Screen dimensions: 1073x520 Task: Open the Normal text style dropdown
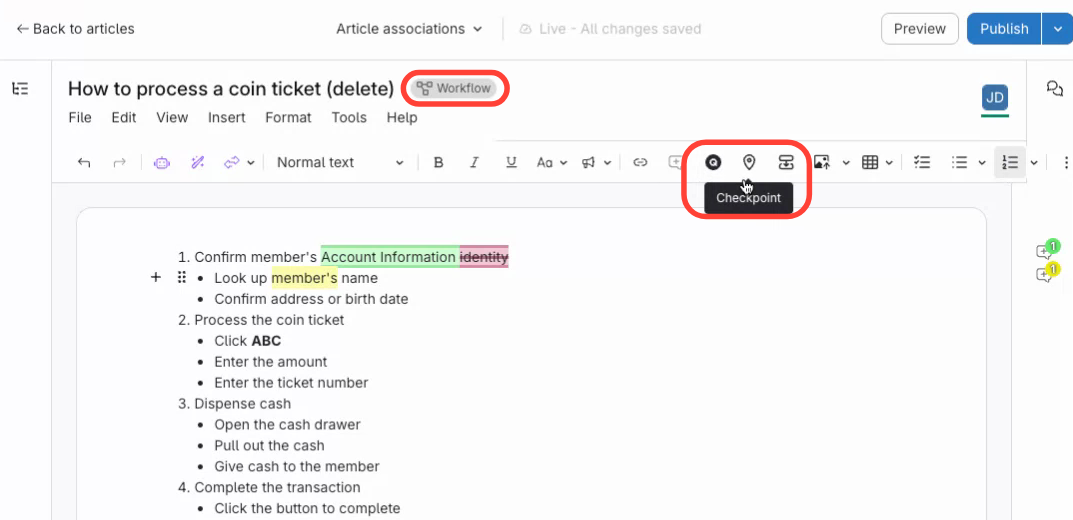[340, 162]
